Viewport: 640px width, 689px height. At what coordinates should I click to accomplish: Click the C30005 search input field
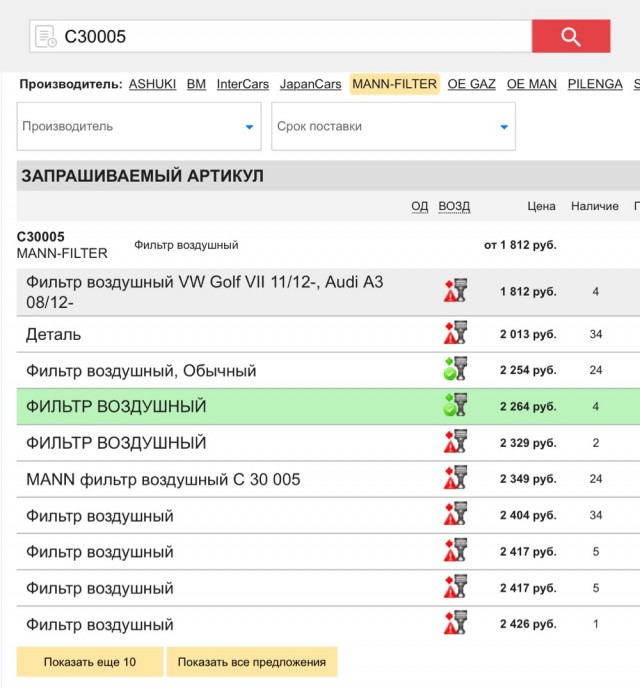[x=280, y=36]
